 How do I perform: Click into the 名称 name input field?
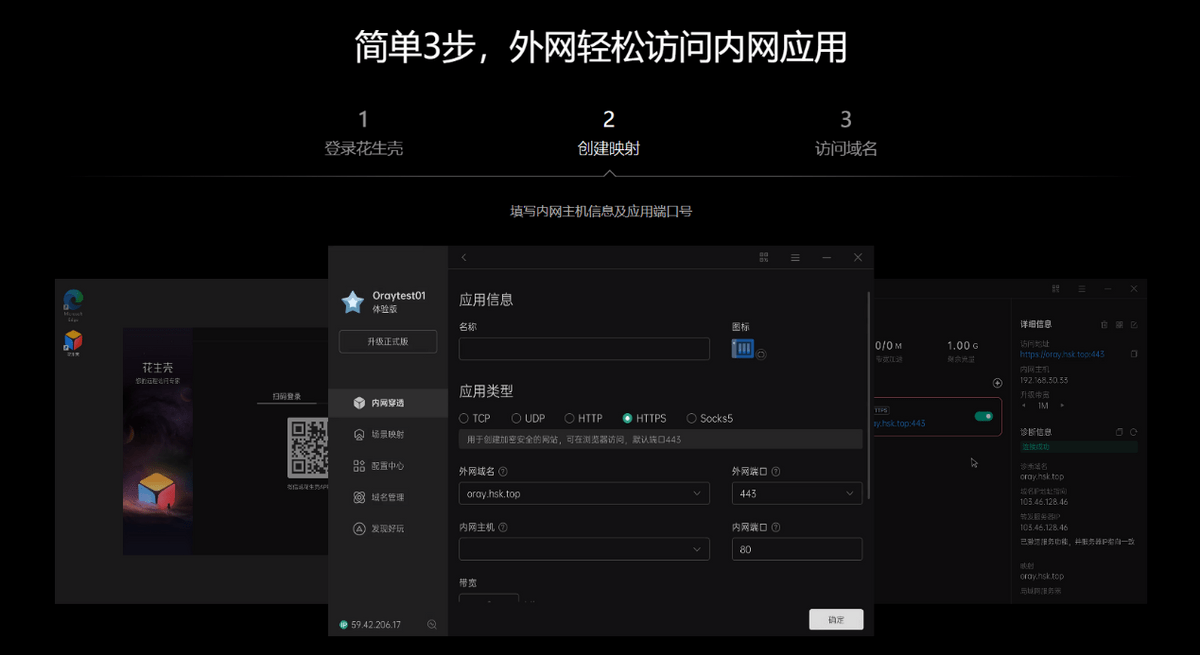584,349
